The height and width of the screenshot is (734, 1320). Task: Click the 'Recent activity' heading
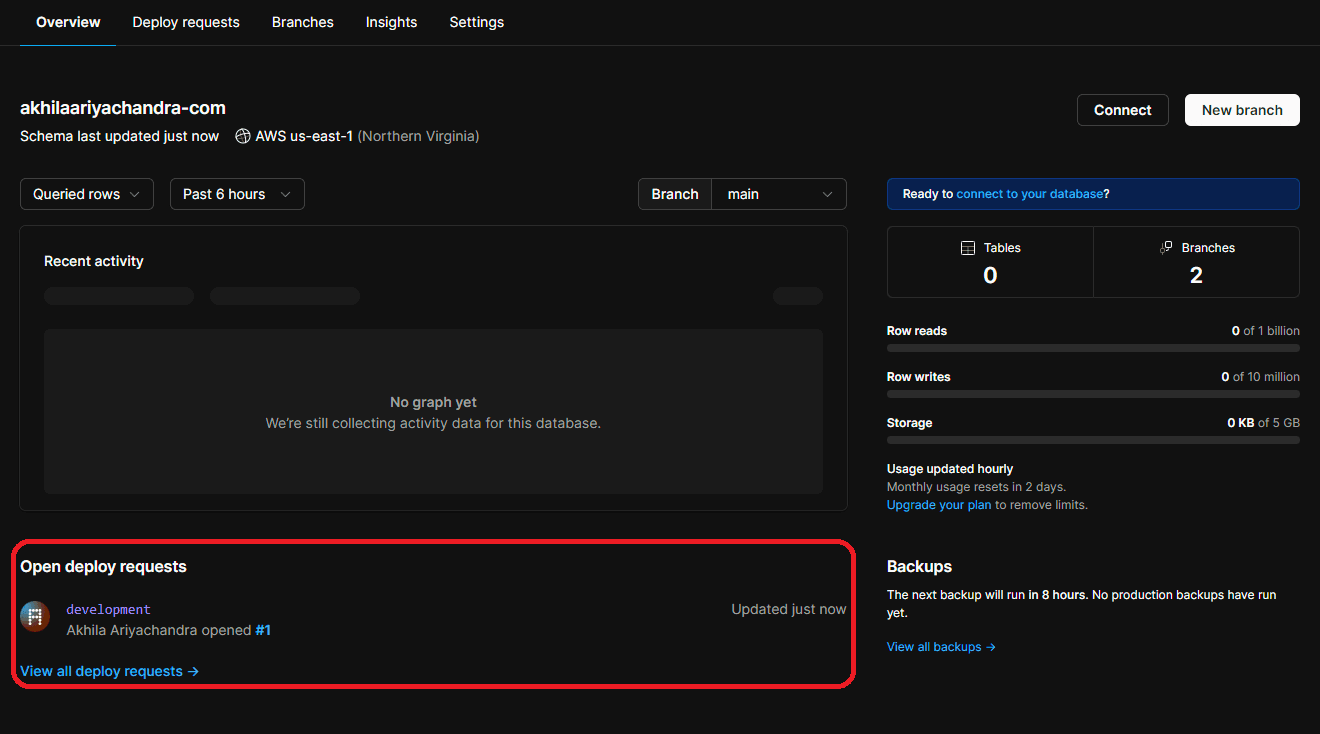[94, 261]
